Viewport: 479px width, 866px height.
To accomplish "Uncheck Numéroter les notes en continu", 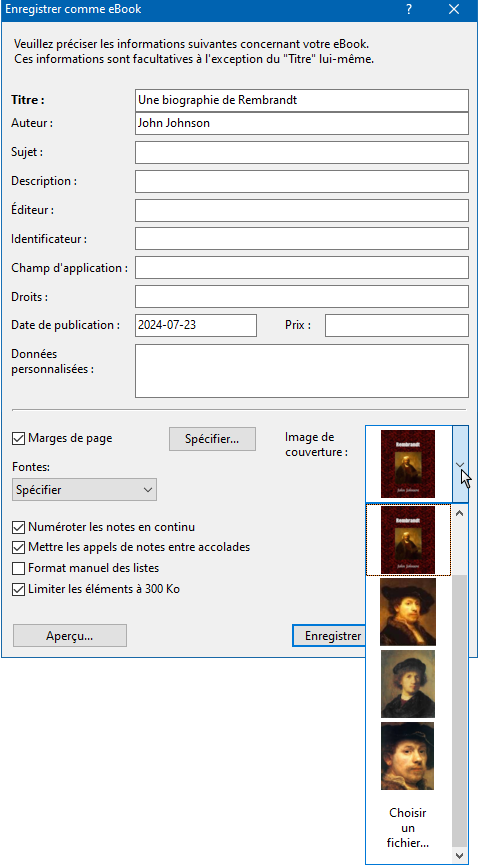I will pos(18,527).
